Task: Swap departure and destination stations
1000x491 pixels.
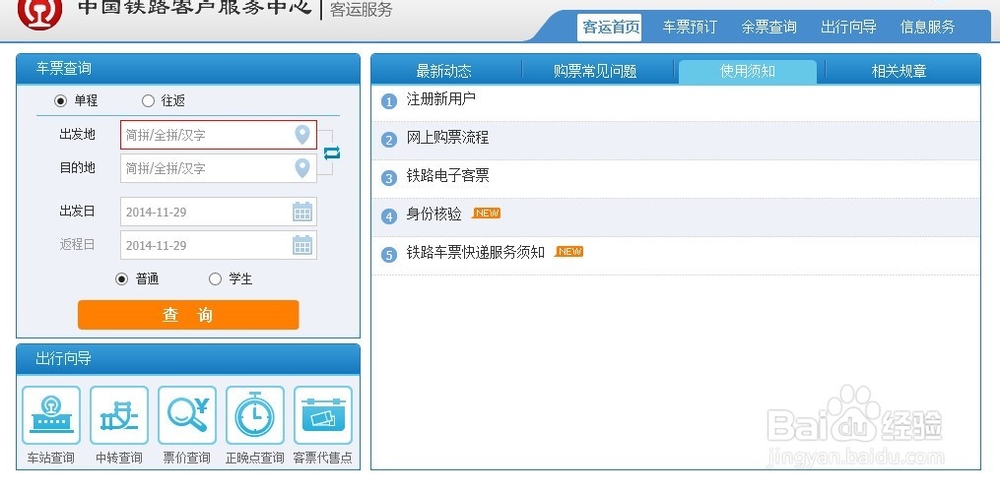Action: point(332,152)
